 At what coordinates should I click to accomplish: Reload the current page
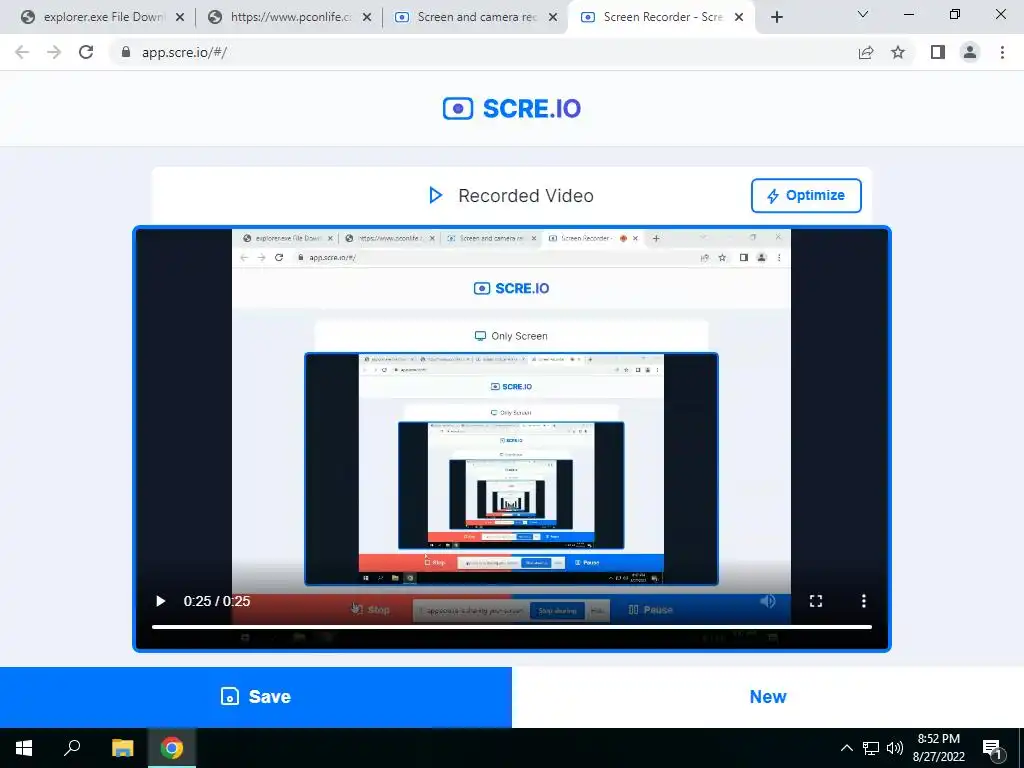tap(86, 52)
